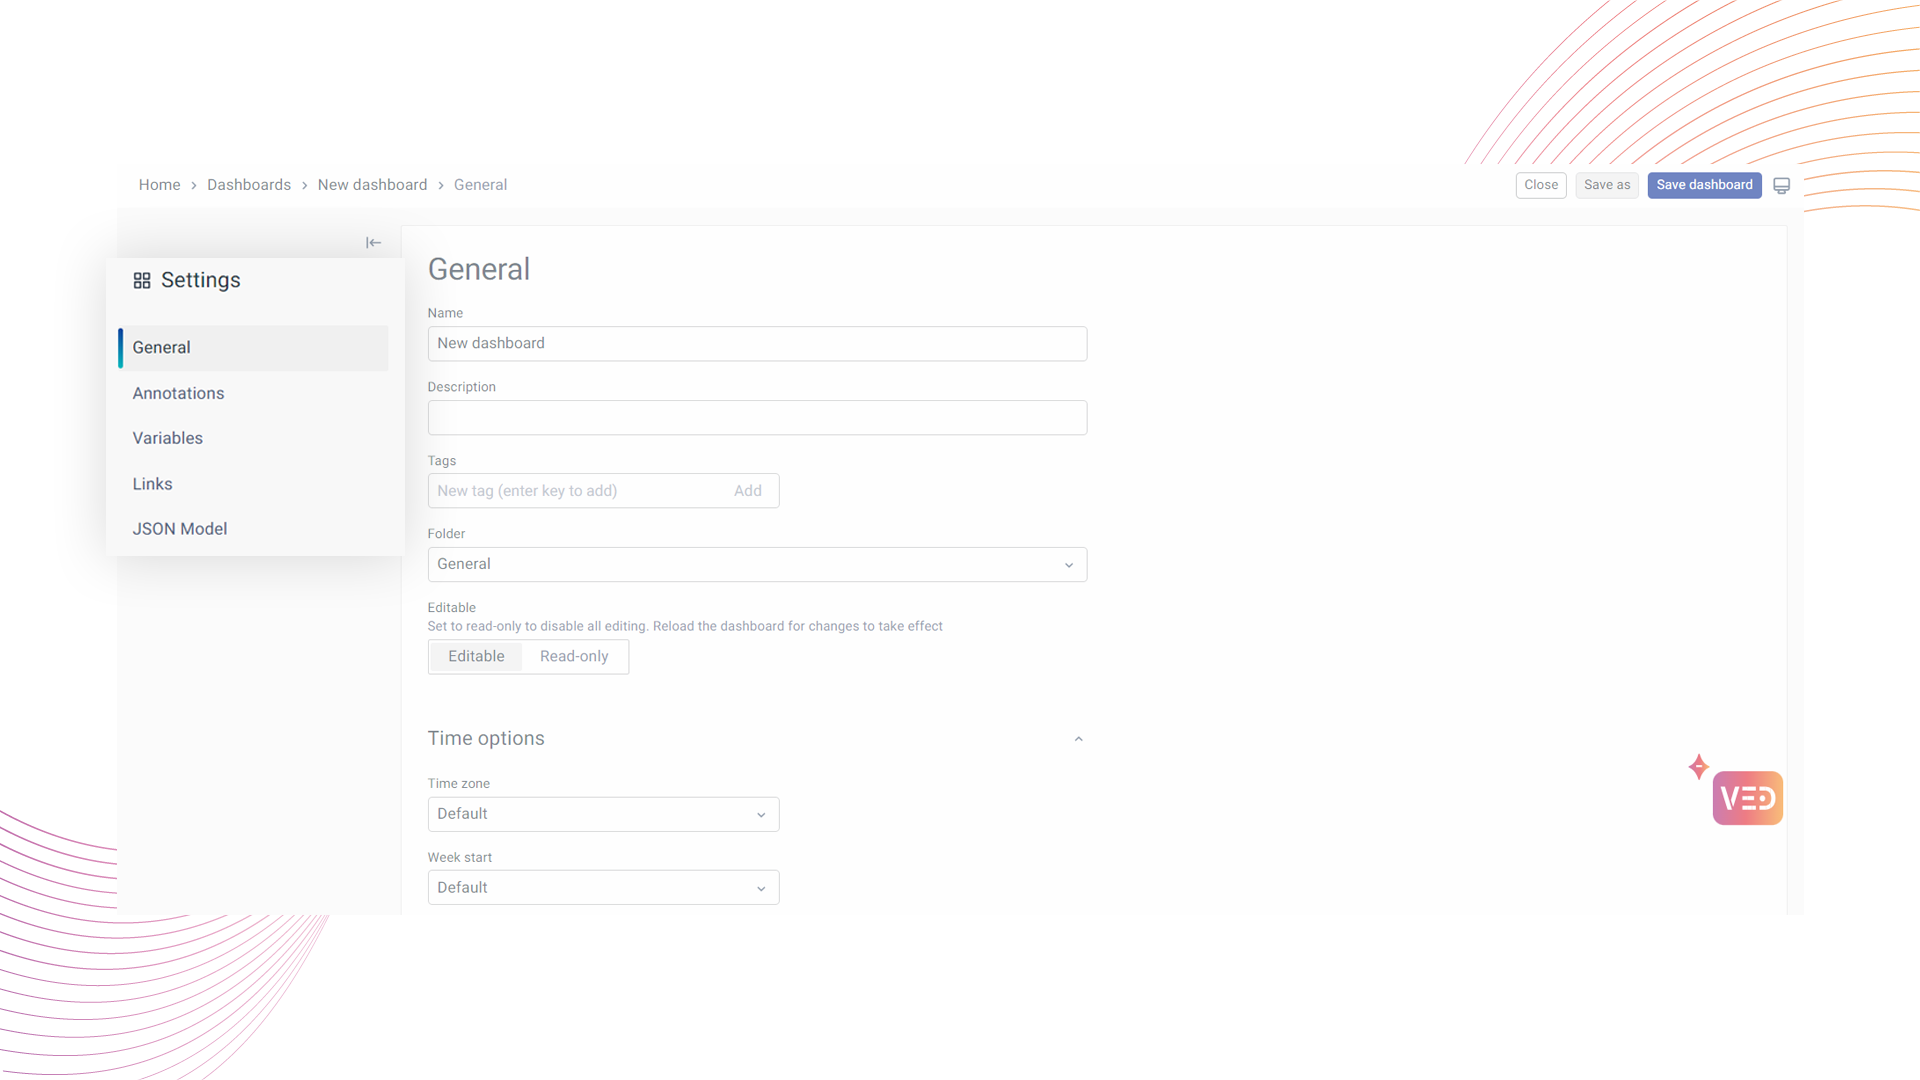Image resolution: width=1920 pixels, height=1080 pixels.
Task: Click the Save dashboard button
Action: pyautogui.click(x=1704, y=185)
